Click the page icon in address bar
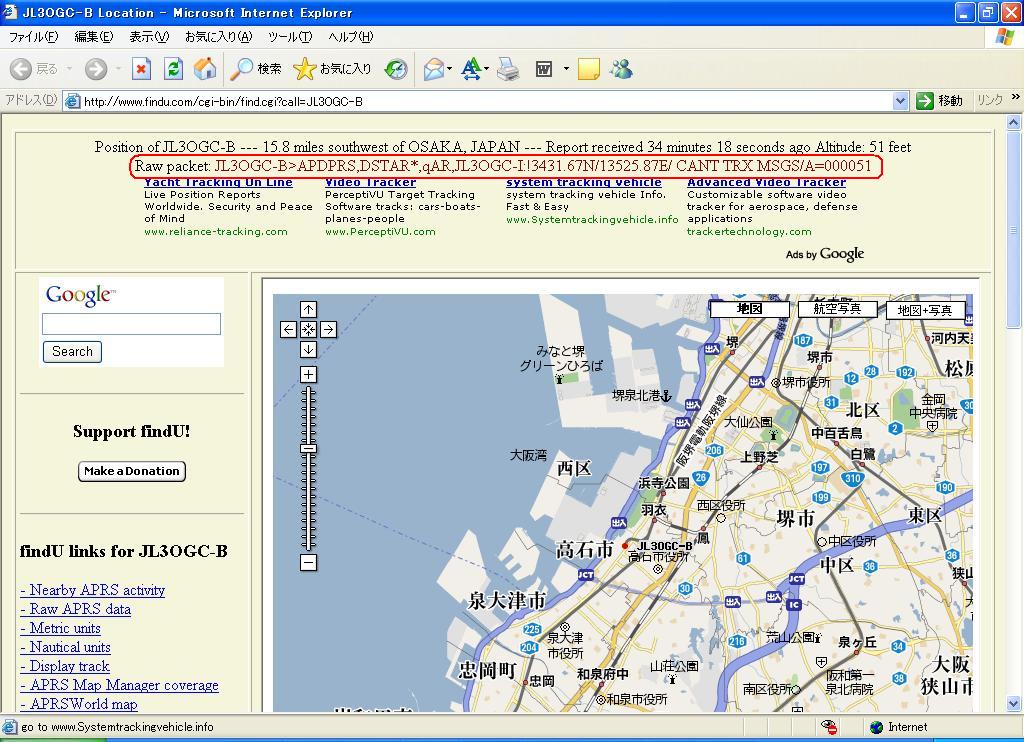Screen dimensions: 1024x742 tap(72, 101)
